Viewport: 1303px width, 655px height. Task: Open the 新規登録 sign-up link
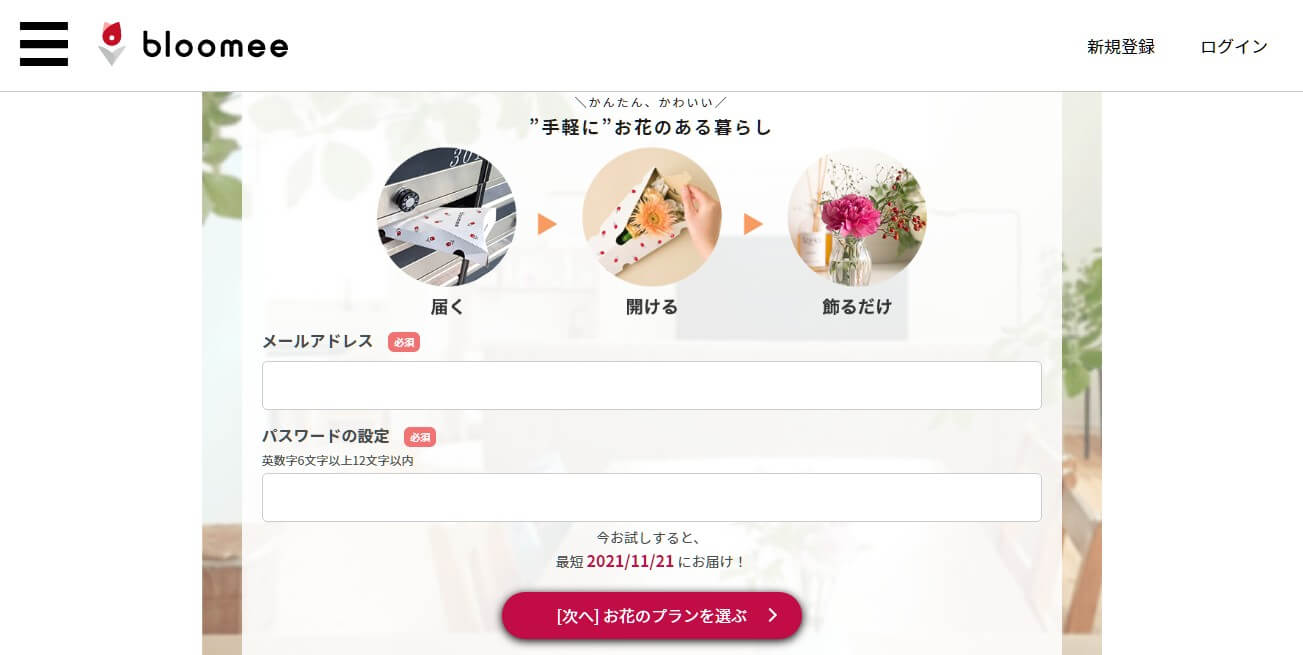click(1121, 46)
